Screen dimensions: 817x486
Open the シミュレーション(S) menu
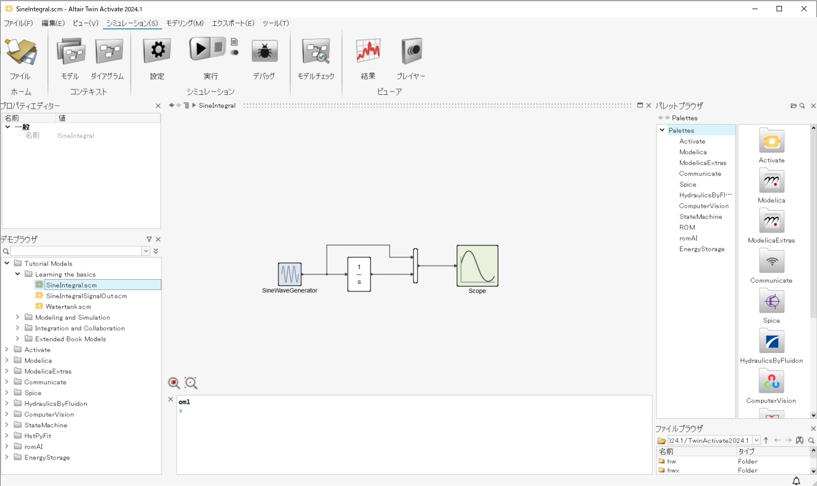click(x=132, y=23)
